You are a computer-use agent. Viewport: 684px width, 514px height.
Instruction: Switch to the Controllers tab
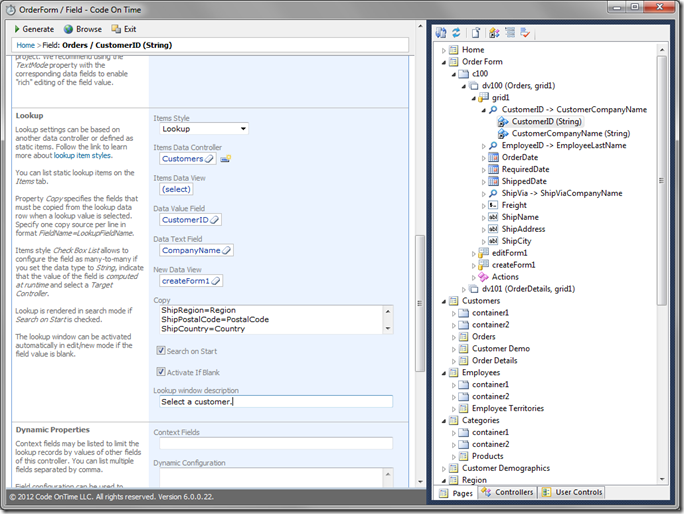pyautogui.click(x=508, y=493)
